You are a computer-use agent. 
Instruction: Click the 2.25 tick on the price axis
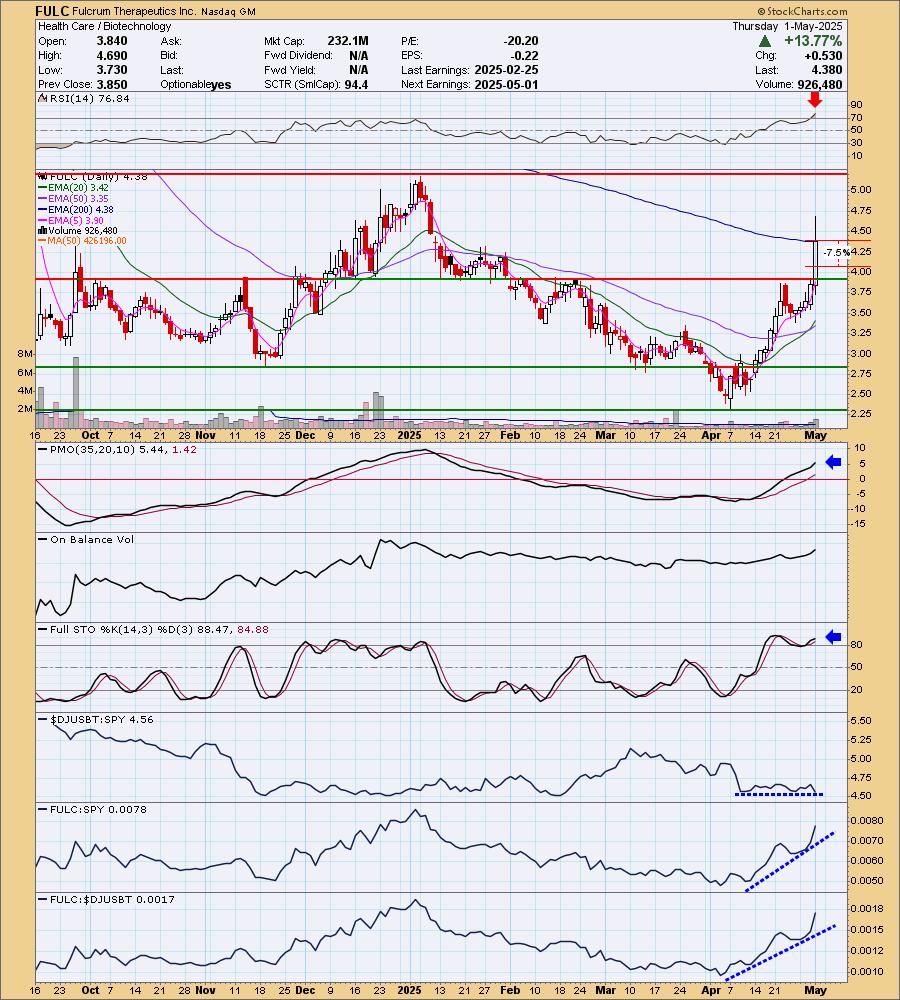[x=860, y=414]
